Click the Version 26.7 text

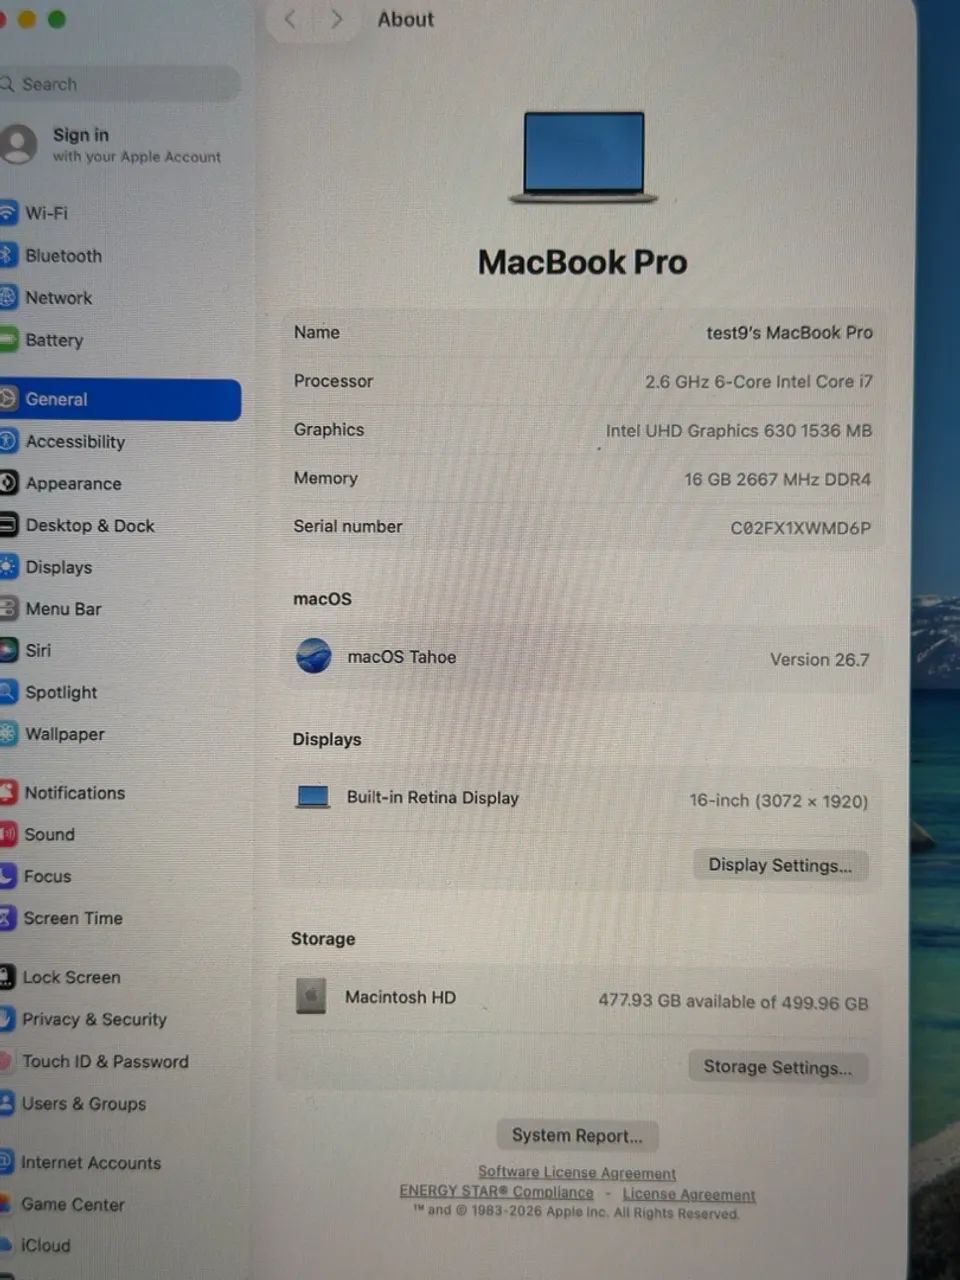coord(820,659)
